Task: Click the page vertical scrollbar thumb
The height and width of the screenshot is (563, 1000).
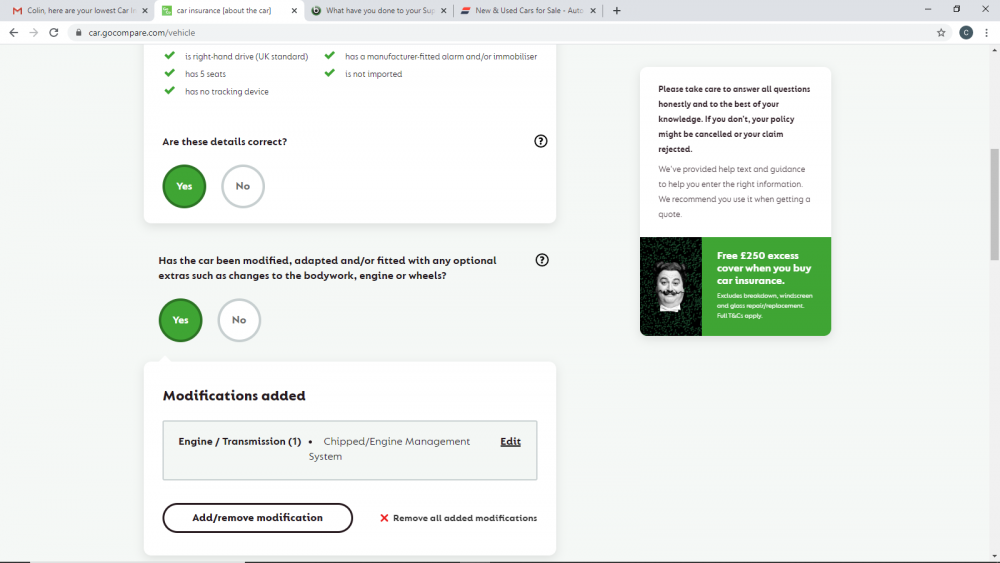Action: click(994, 204)
